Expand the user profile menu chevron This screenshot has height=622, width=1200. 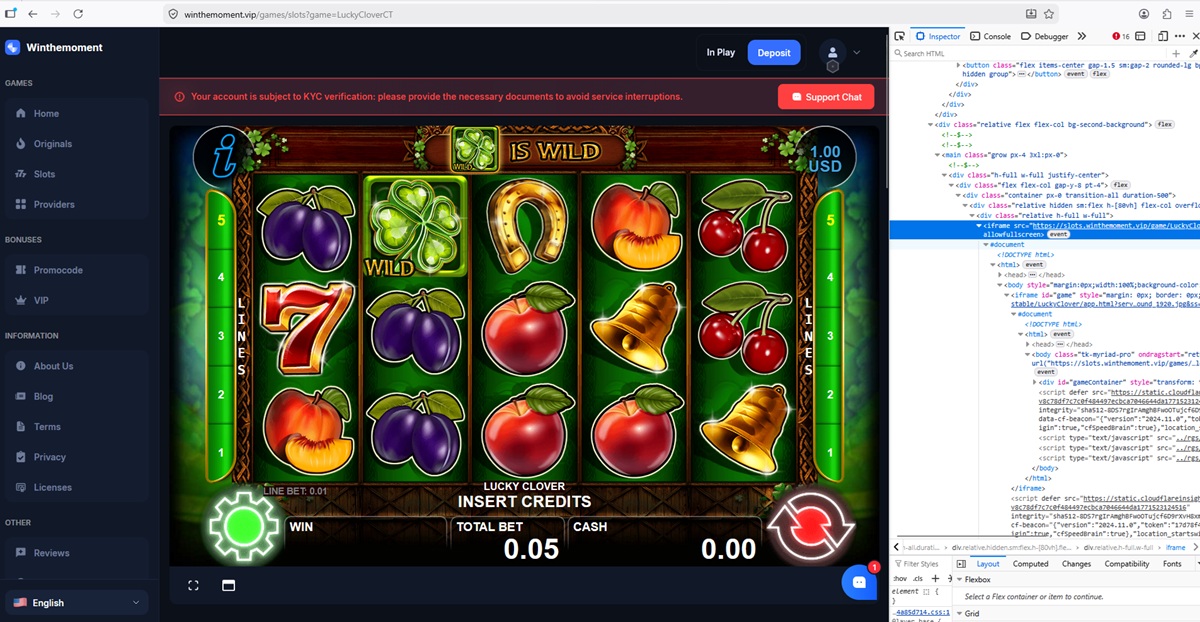pyautogui.click(x=857, y=52)
